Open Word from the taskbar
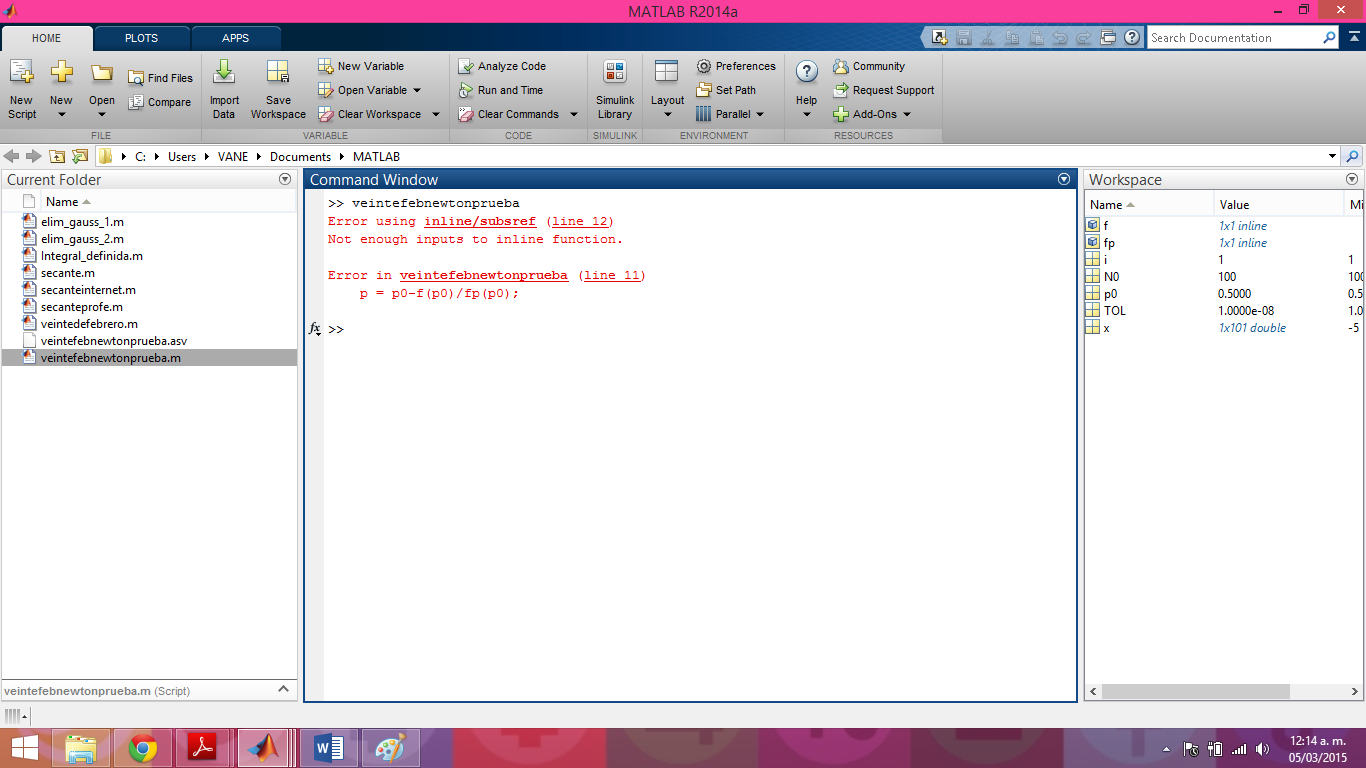Viewport: 1366px width, 768px height. click(x=329, y=748)
